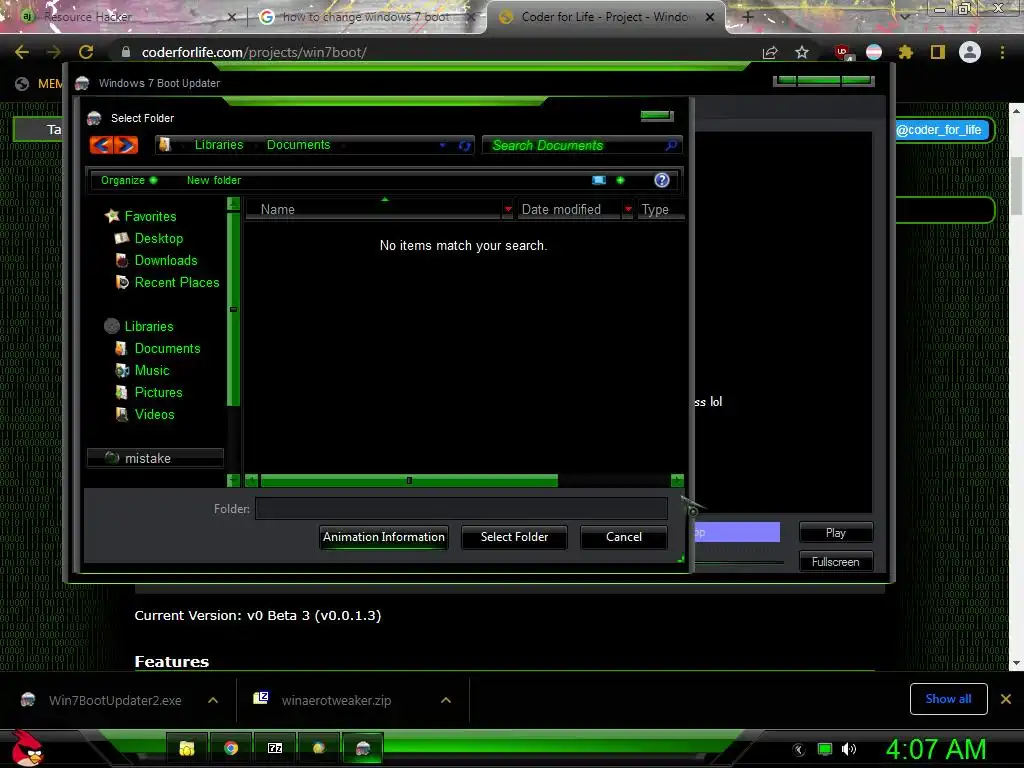Open uBlock extension icon
This screenshot has width=1024, height=768.
pyautogui.click(x=843, y=52)
